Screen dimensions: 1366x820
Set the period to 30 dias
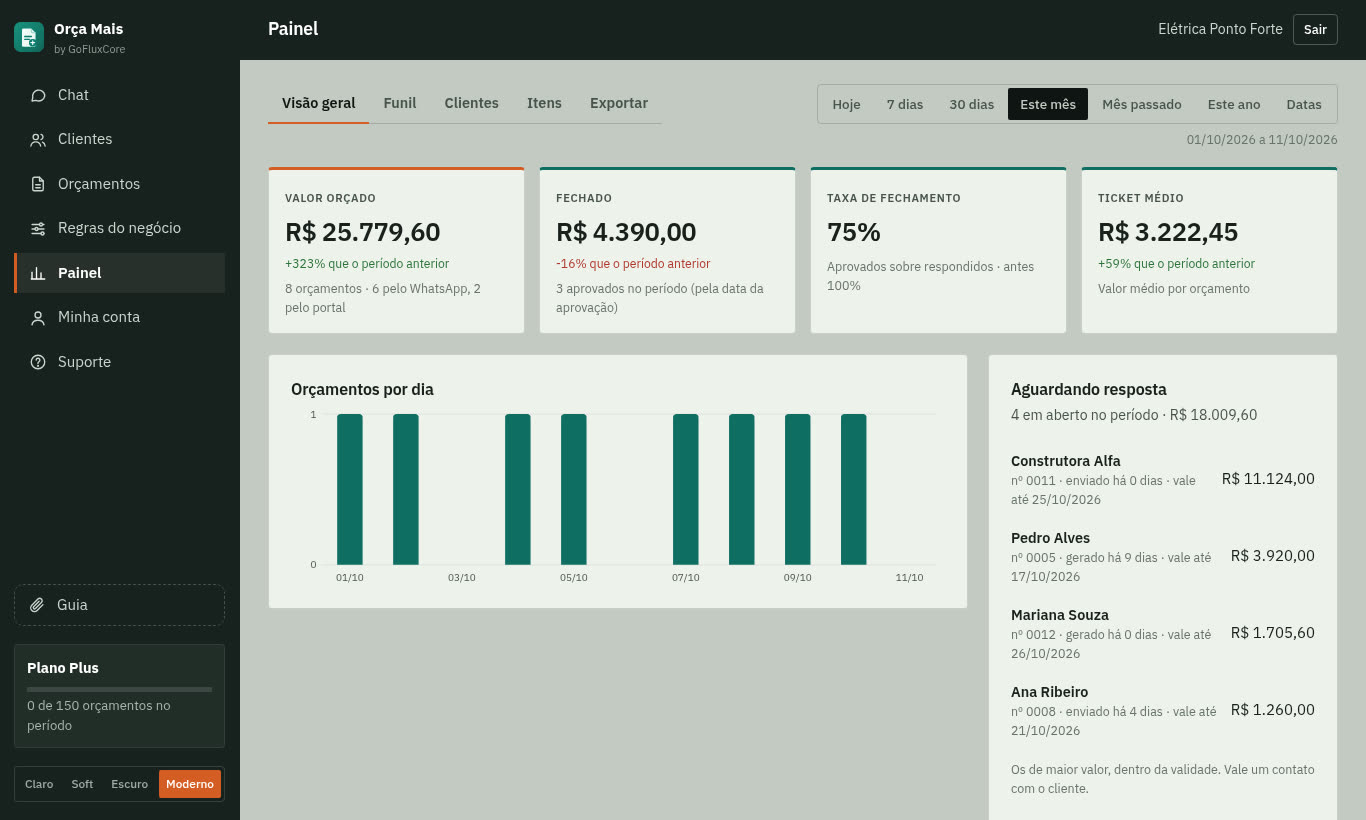click(972, 104)
